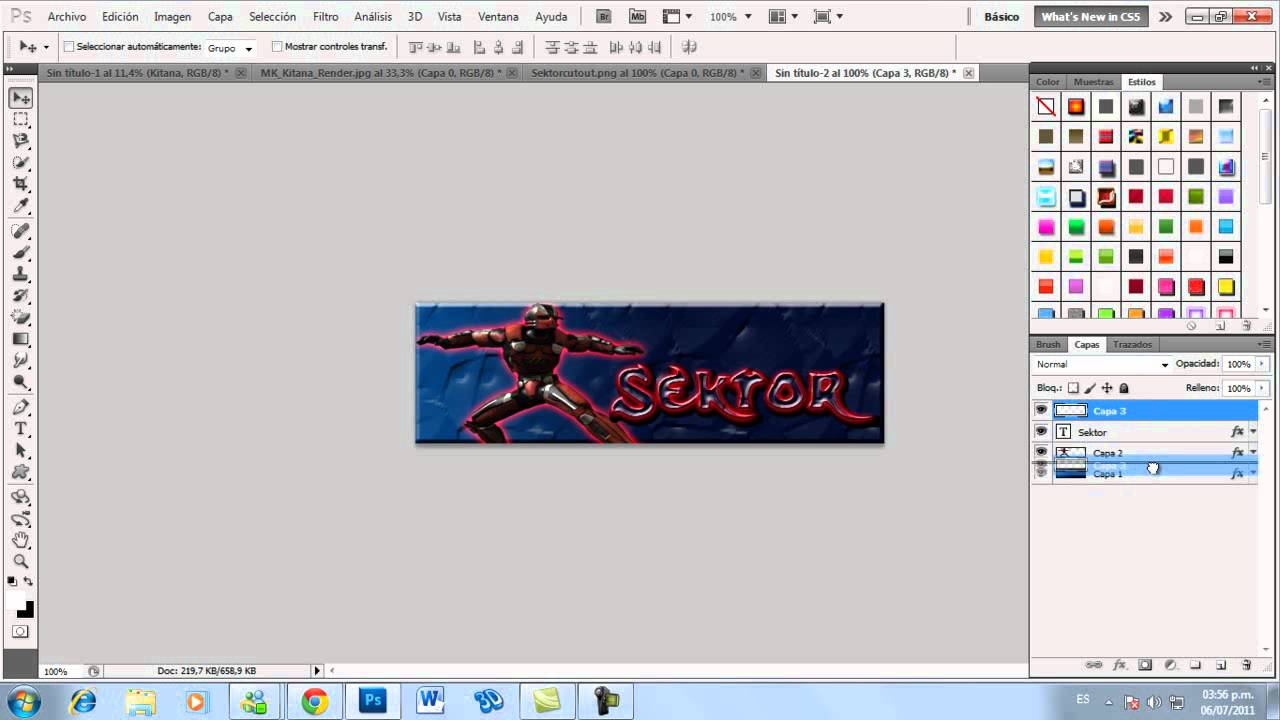Select the History Brush tool
The image size is (1280, 720).
[x=20, y=296]
